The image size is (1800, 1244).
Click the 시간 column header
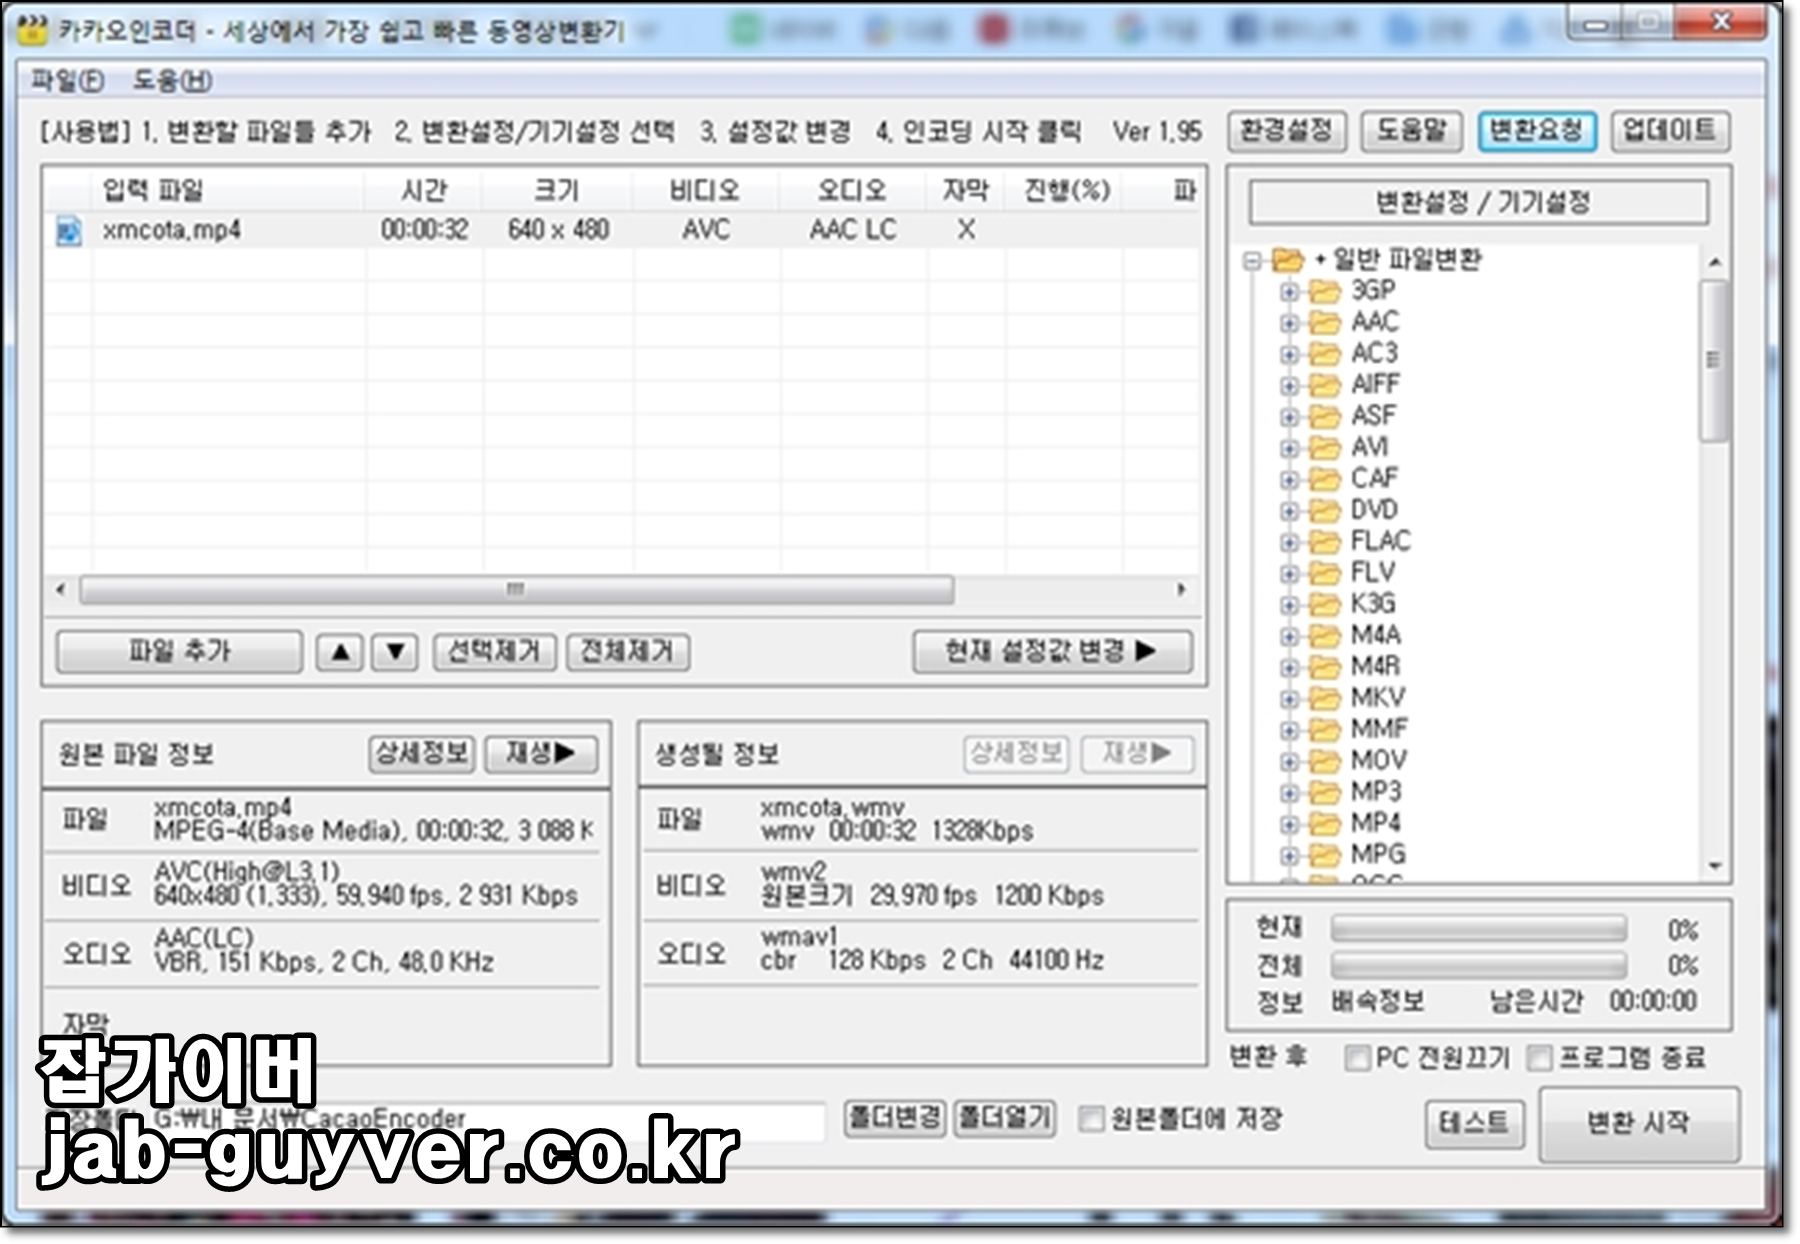424,190
